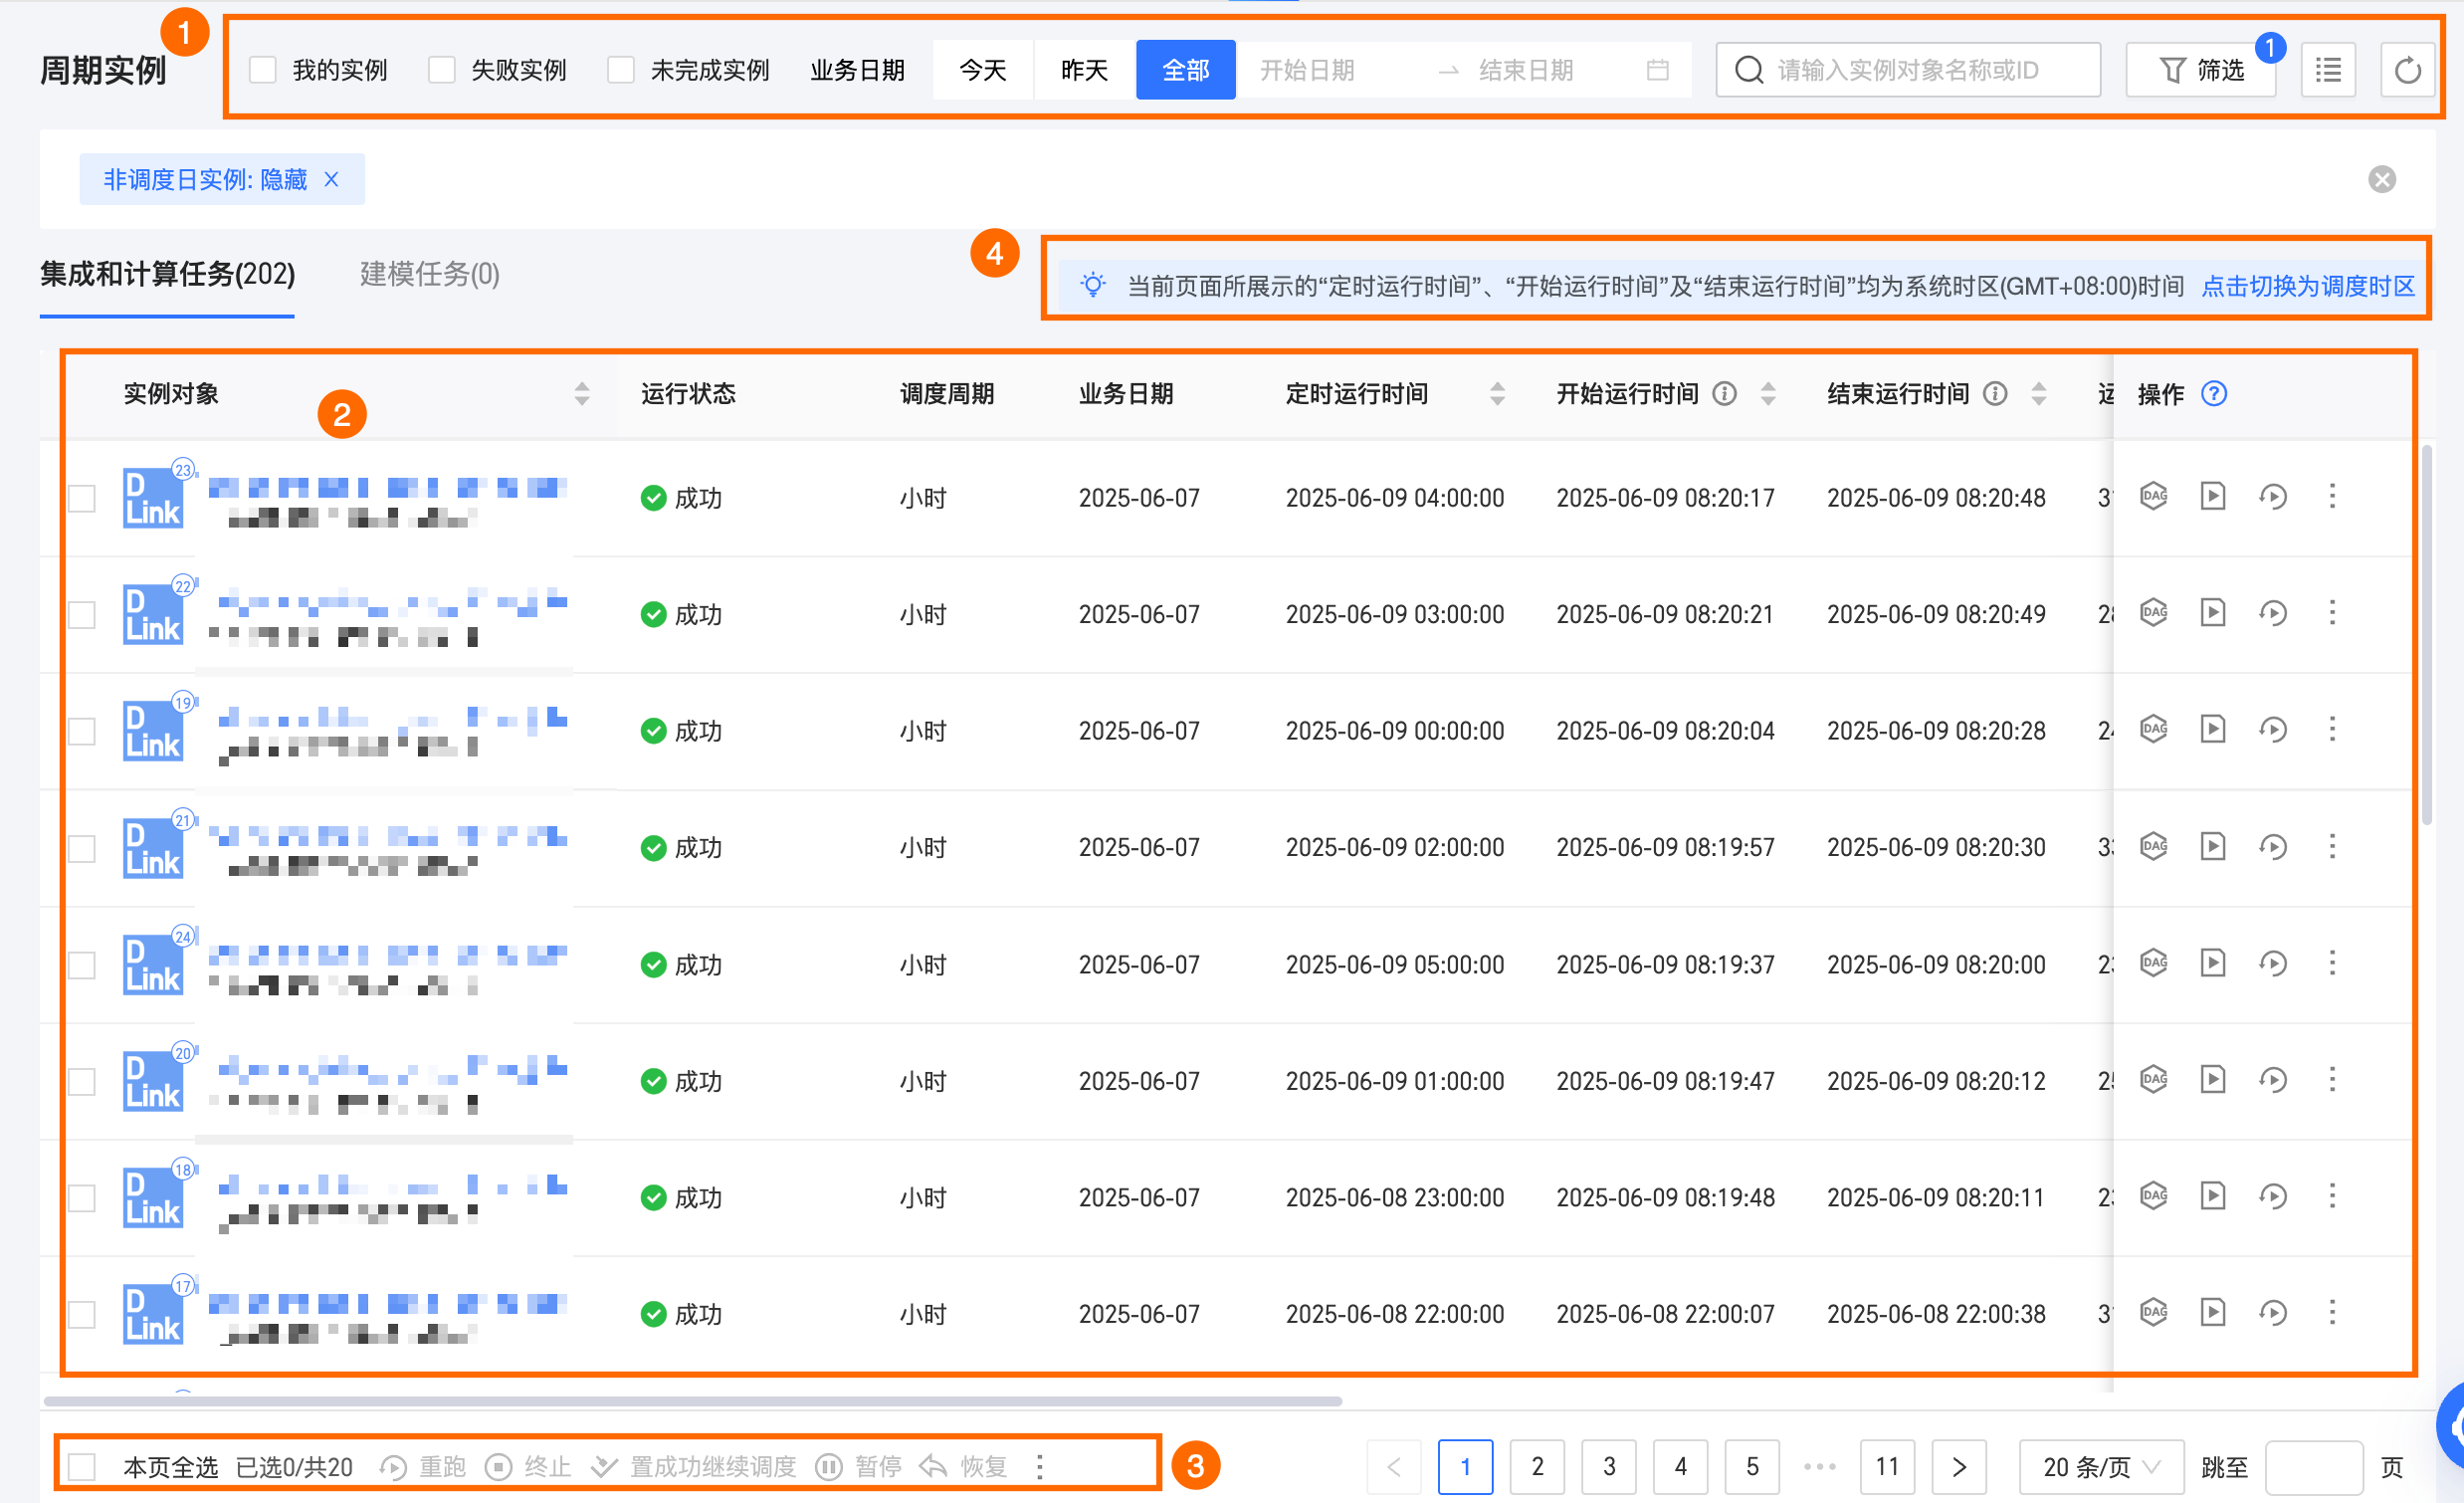Rerun icon in the 00:00:00 scheduled row
This screenshot has width=2464, height=1503.
point(2272,729)
